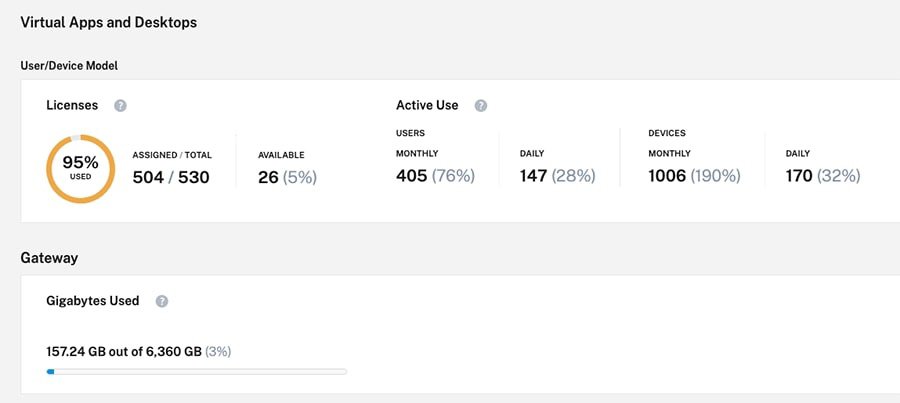Screen dimensions: 900x403
Task: Click the 170 daily devices value
Action: 823,176
